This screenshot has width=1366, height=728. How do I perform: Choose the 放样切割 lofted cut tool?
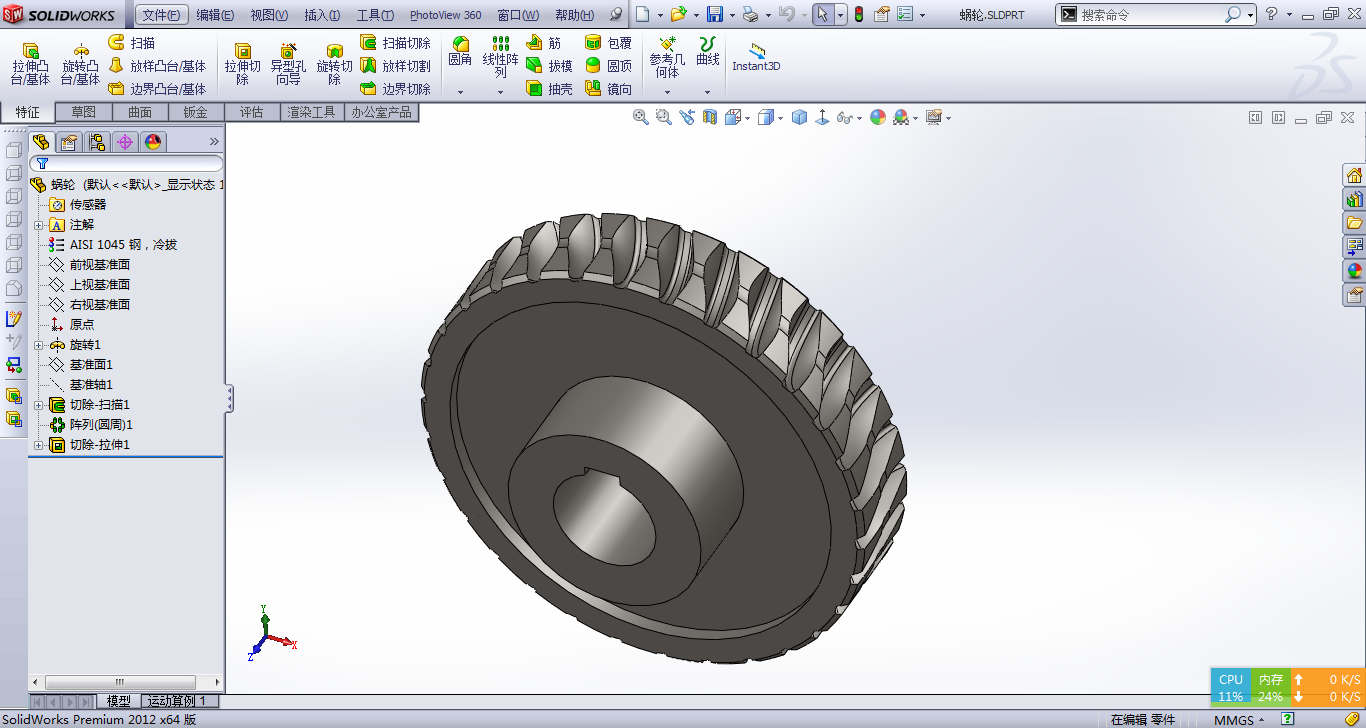coord(395,66)
